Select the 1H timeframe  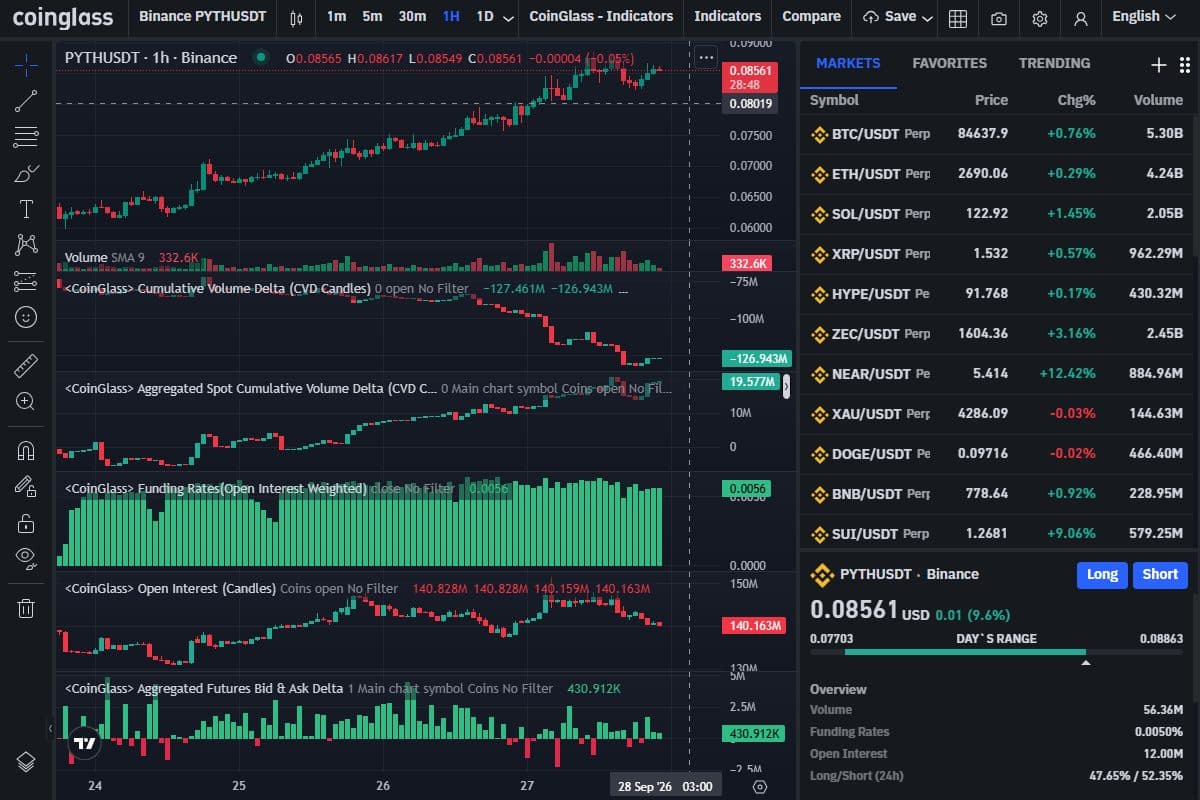coord(451,16)
